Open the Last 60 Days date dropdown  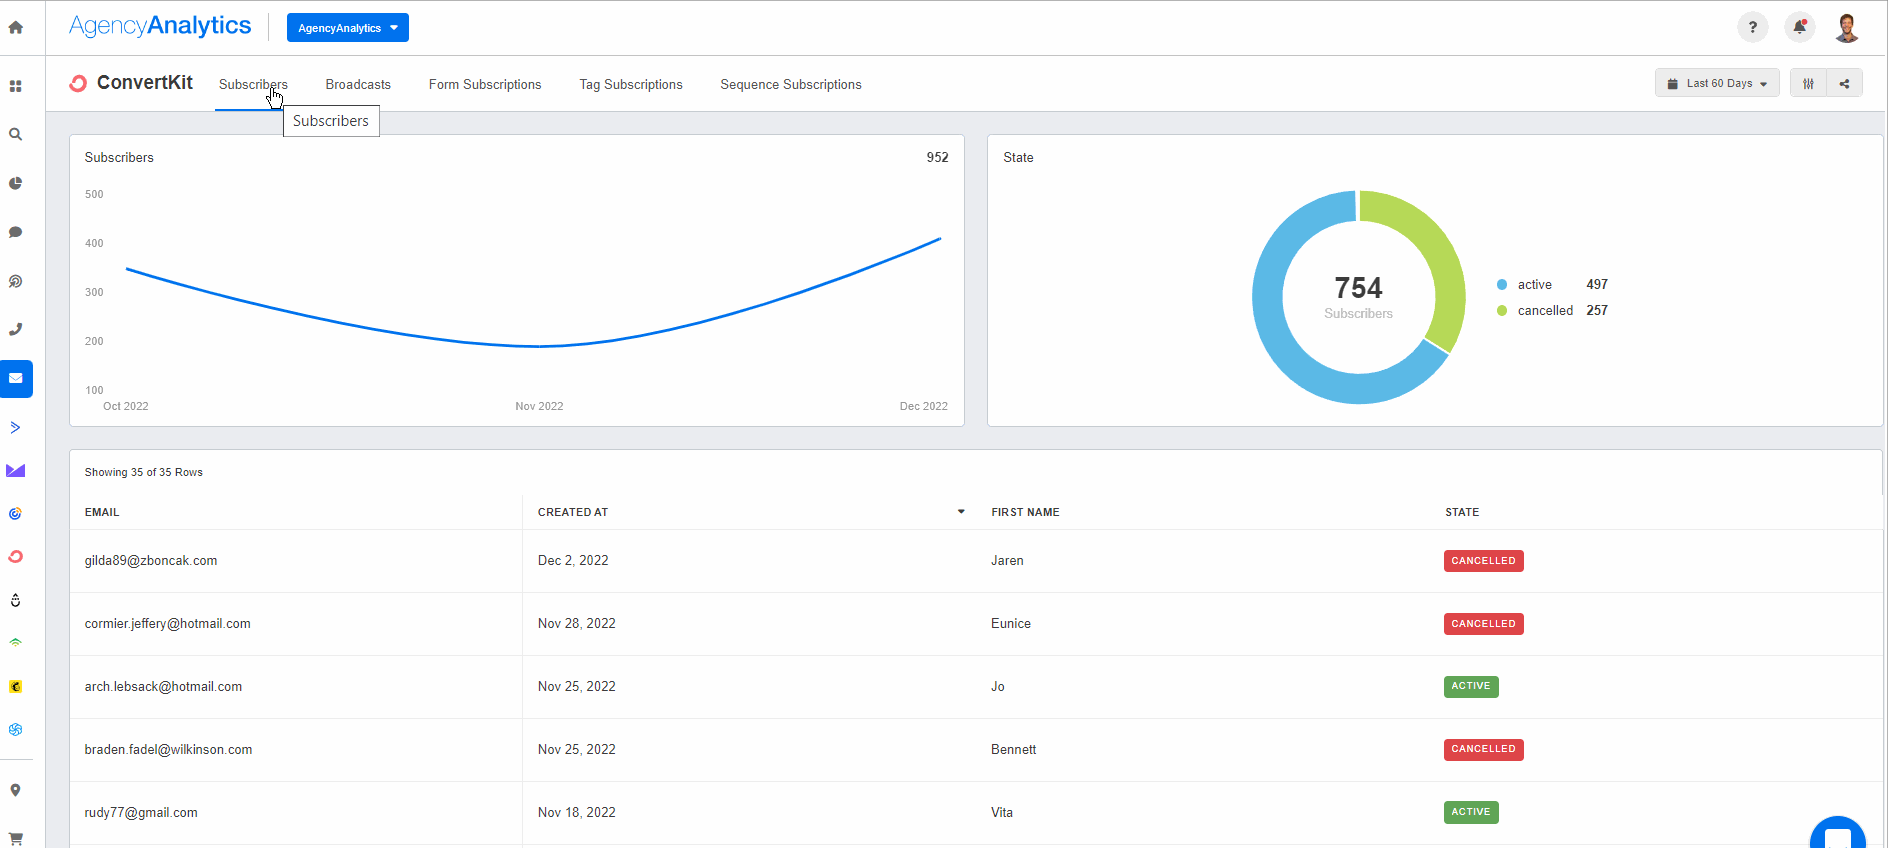tap(1717, 84)
